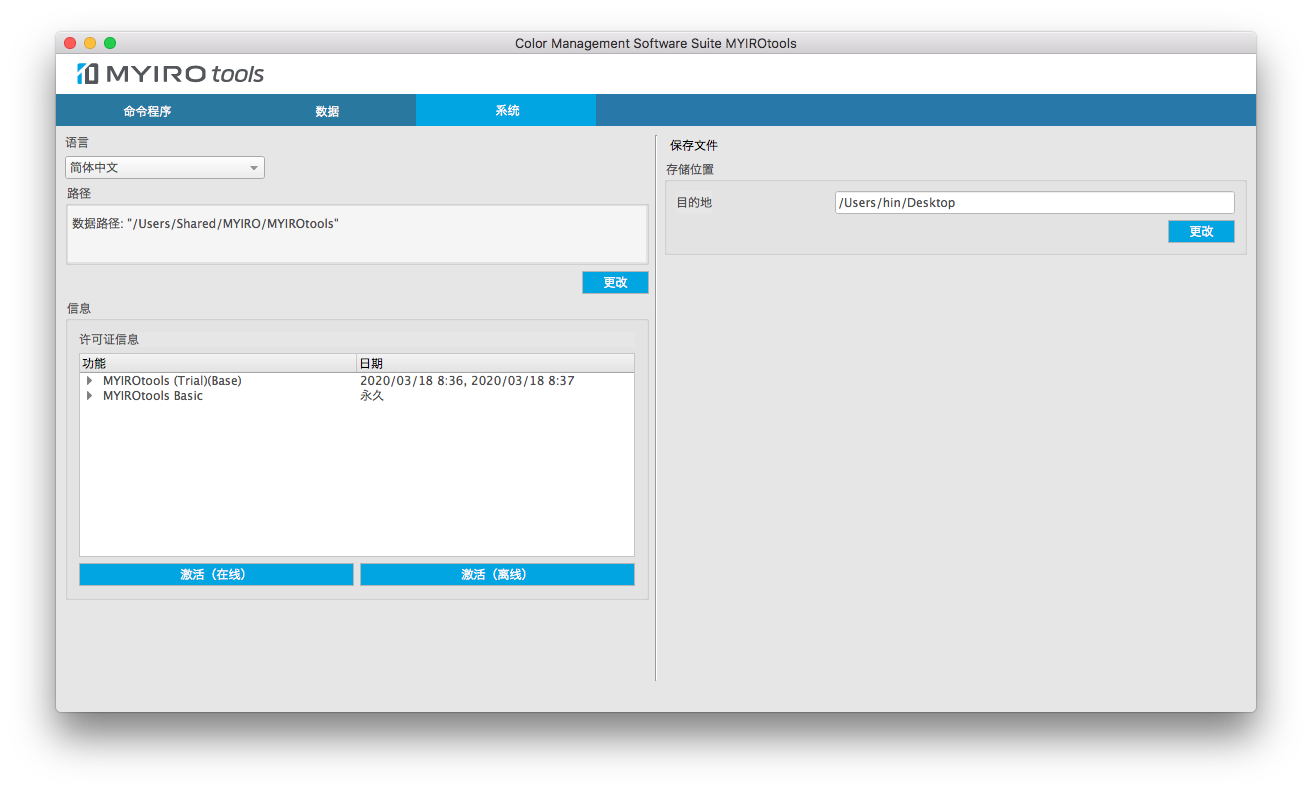Click the 保存文件 heading
This screenshot has width=1312, height=792.
point(694,146)
